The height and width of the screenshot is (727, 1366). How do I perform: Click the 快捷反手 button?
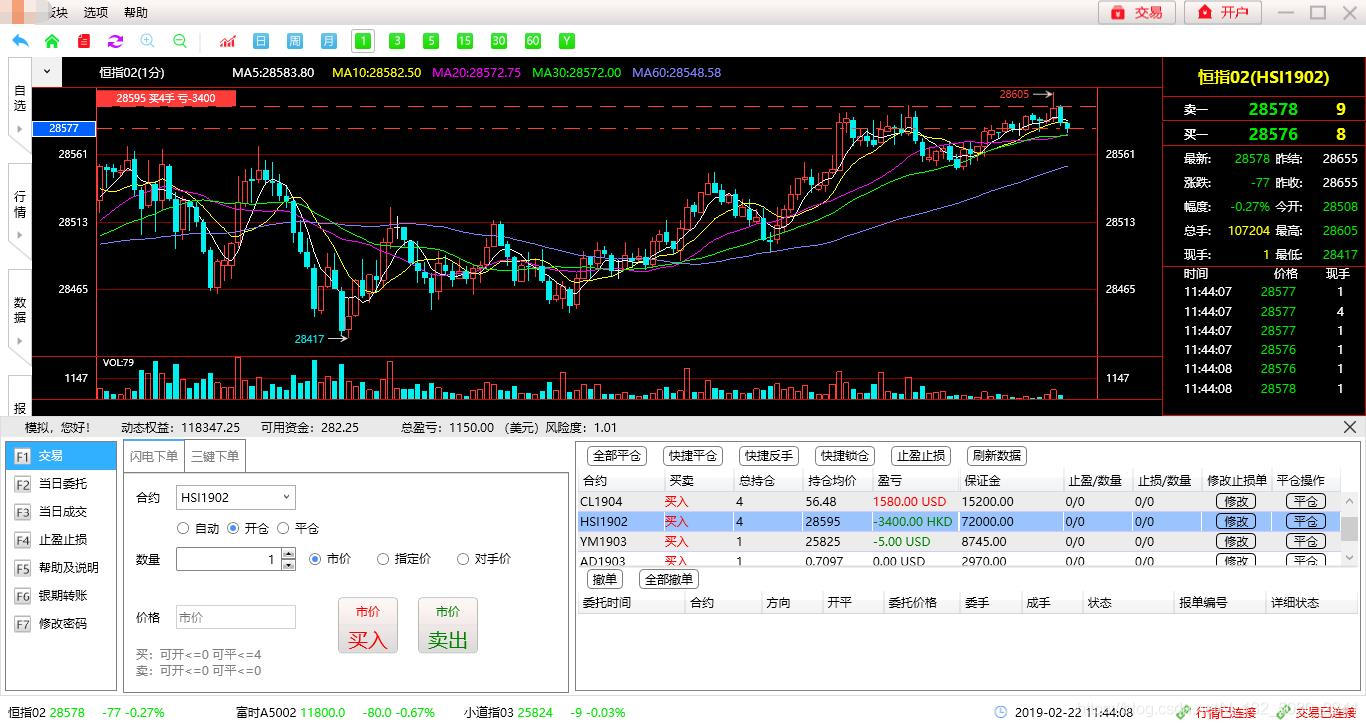[x=769, y=456]
